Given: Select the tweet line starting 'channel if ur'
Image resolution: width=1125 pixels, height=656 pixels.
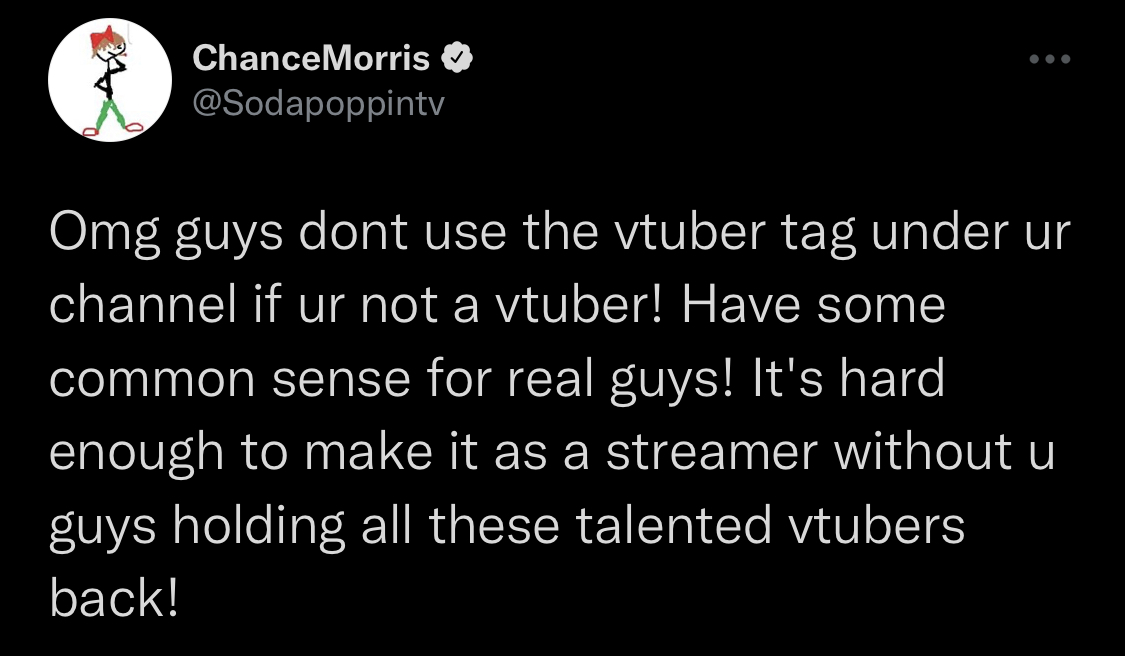Looking at the screenshot, I should 497,305.
